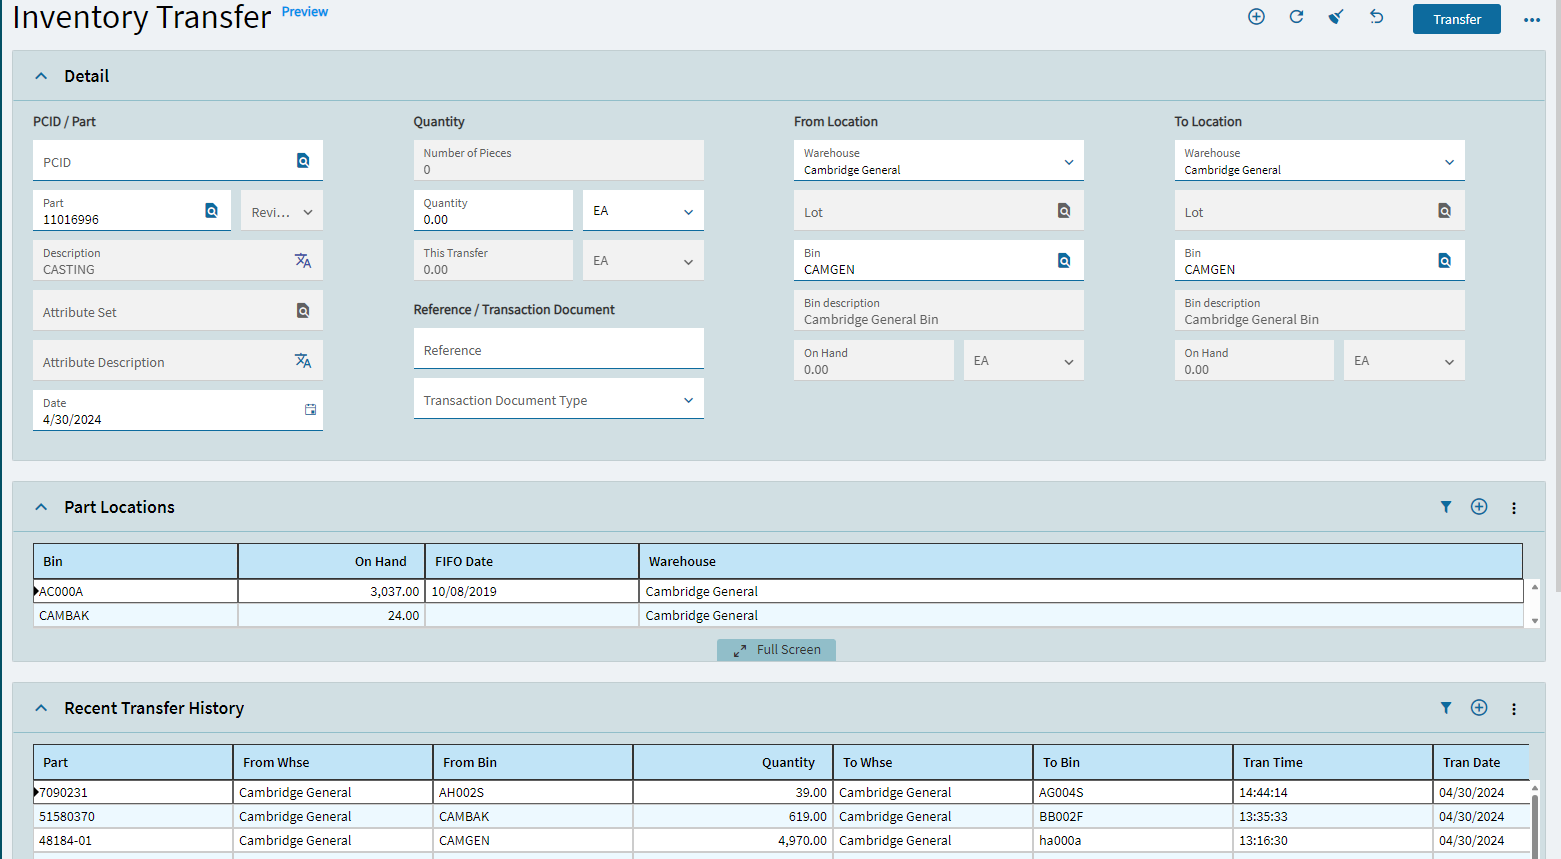Filter the Part Locations grid

[x=1445, y=507]
